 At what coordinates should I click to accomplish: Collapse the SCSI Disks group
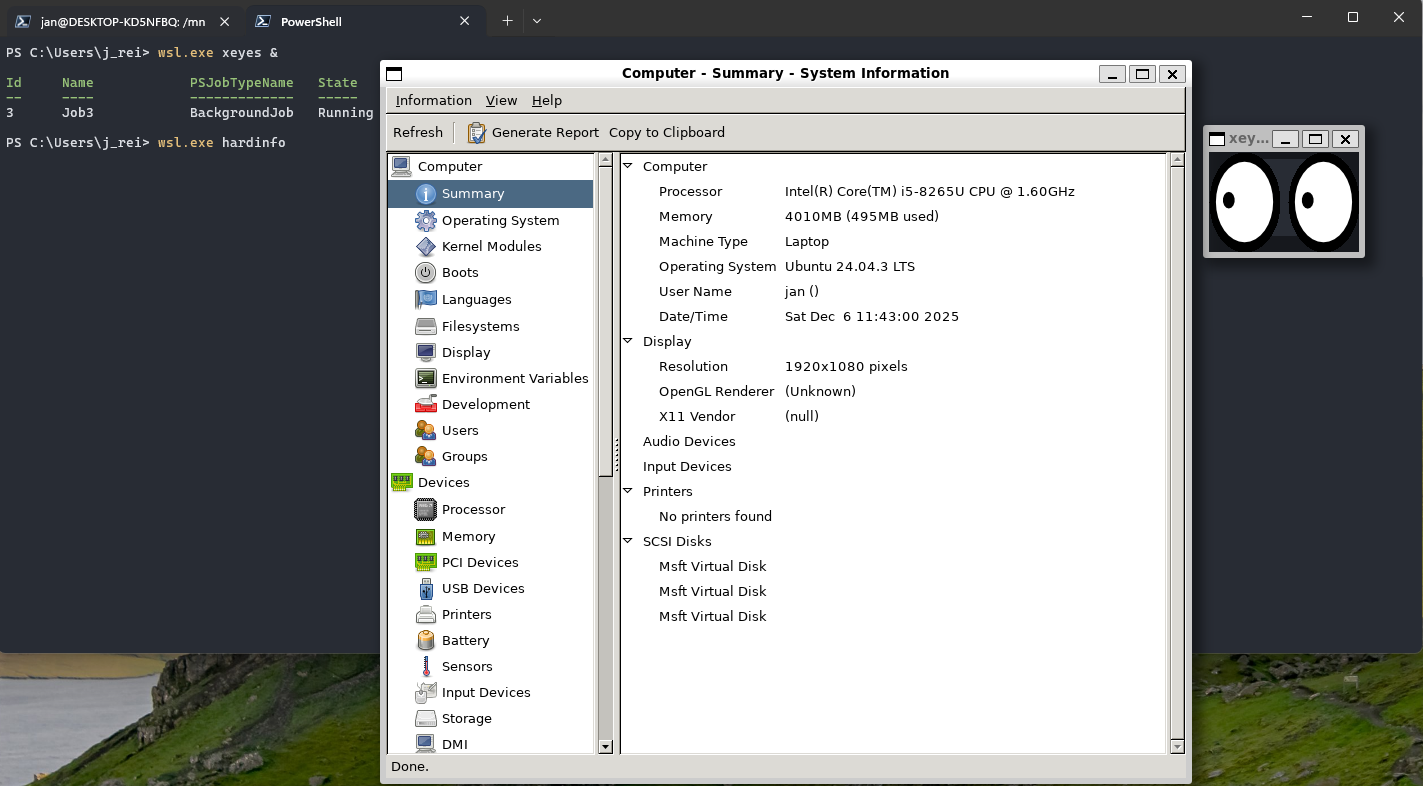pyautogui.click(x=629, y=541)
